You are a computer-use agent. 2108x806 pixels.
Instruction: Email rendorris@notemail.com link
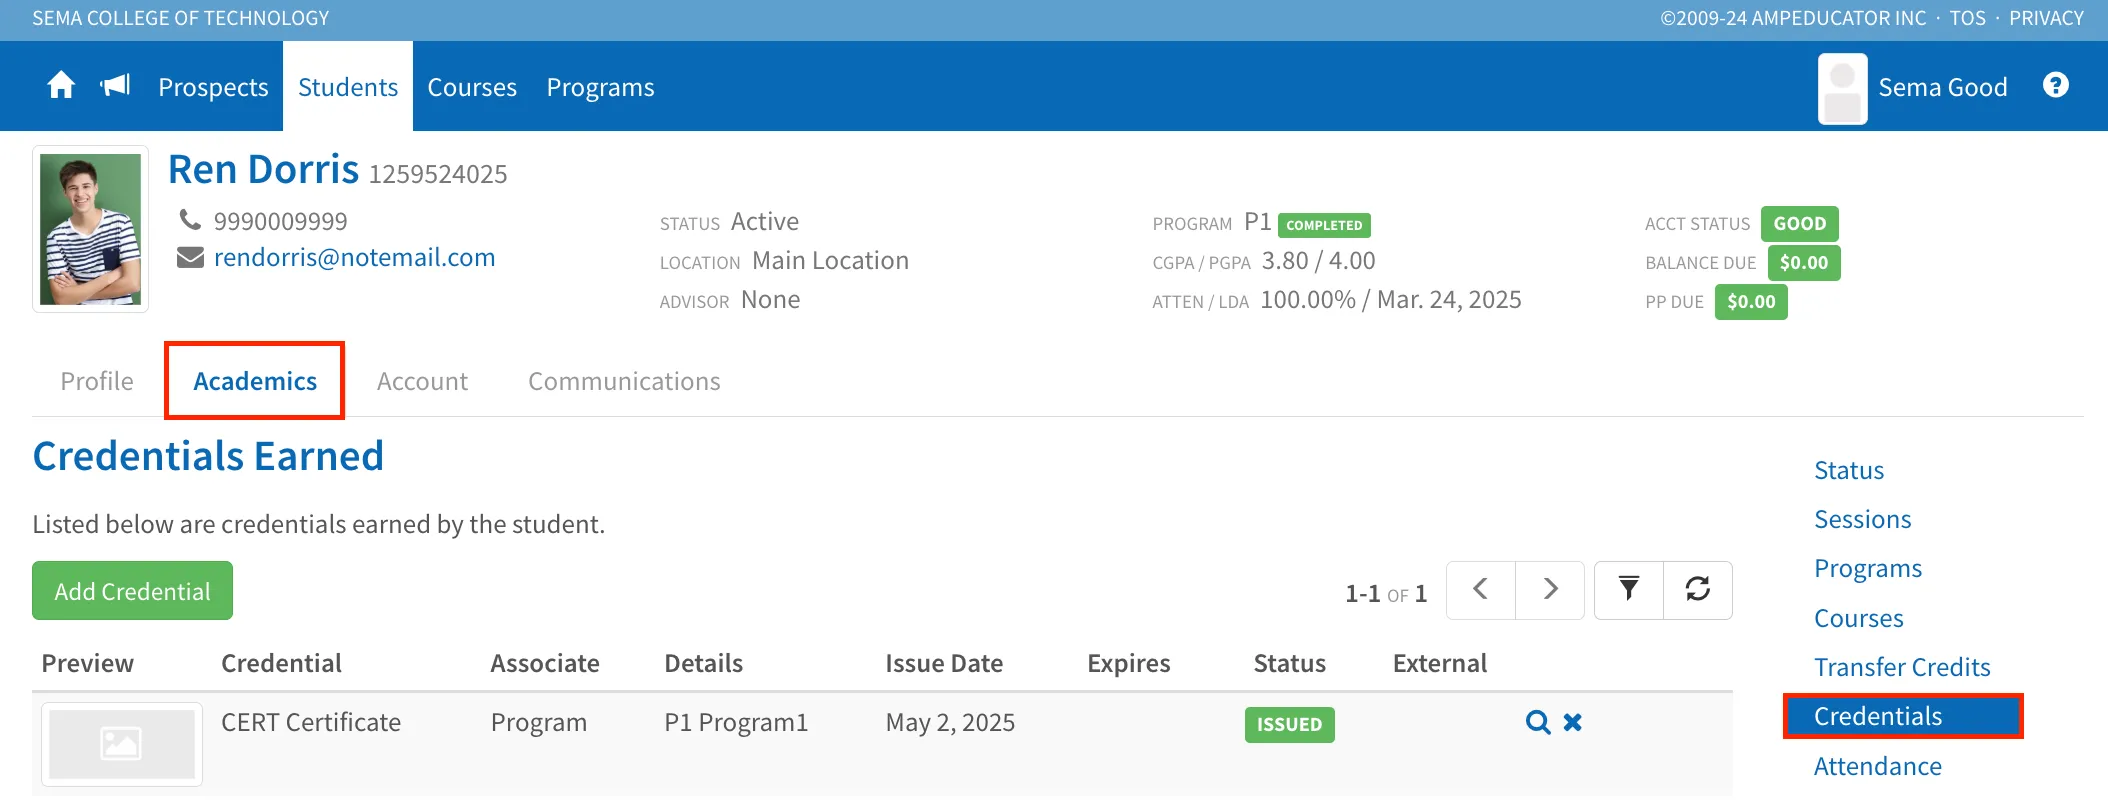click(x=354, y=258)
